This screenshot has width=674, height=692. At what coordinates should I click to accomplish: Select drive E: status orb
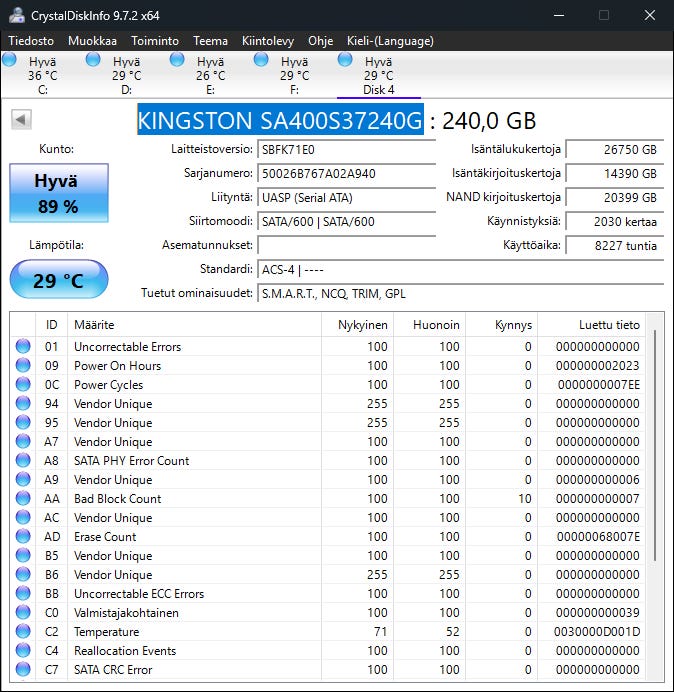[178, 60]
